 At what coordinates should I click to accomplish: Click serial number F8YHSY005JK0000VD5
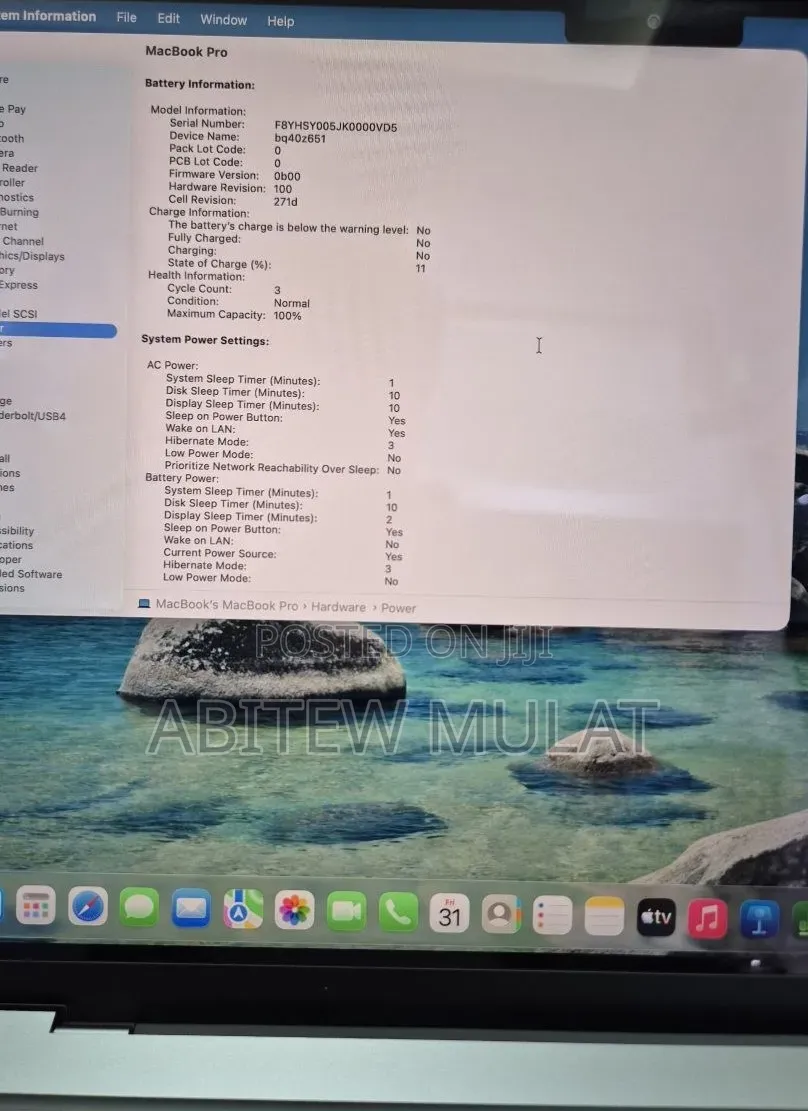[x=336, y=127]
